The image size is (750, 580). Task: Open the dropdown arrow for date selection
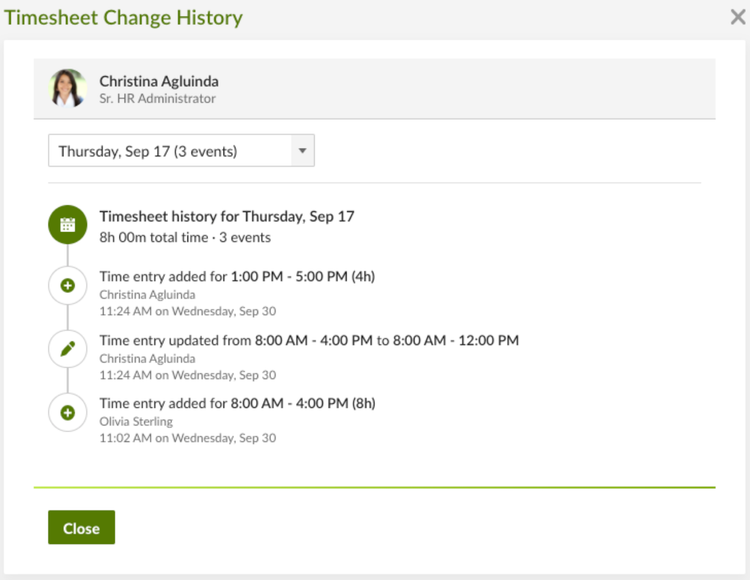(302, 151)
